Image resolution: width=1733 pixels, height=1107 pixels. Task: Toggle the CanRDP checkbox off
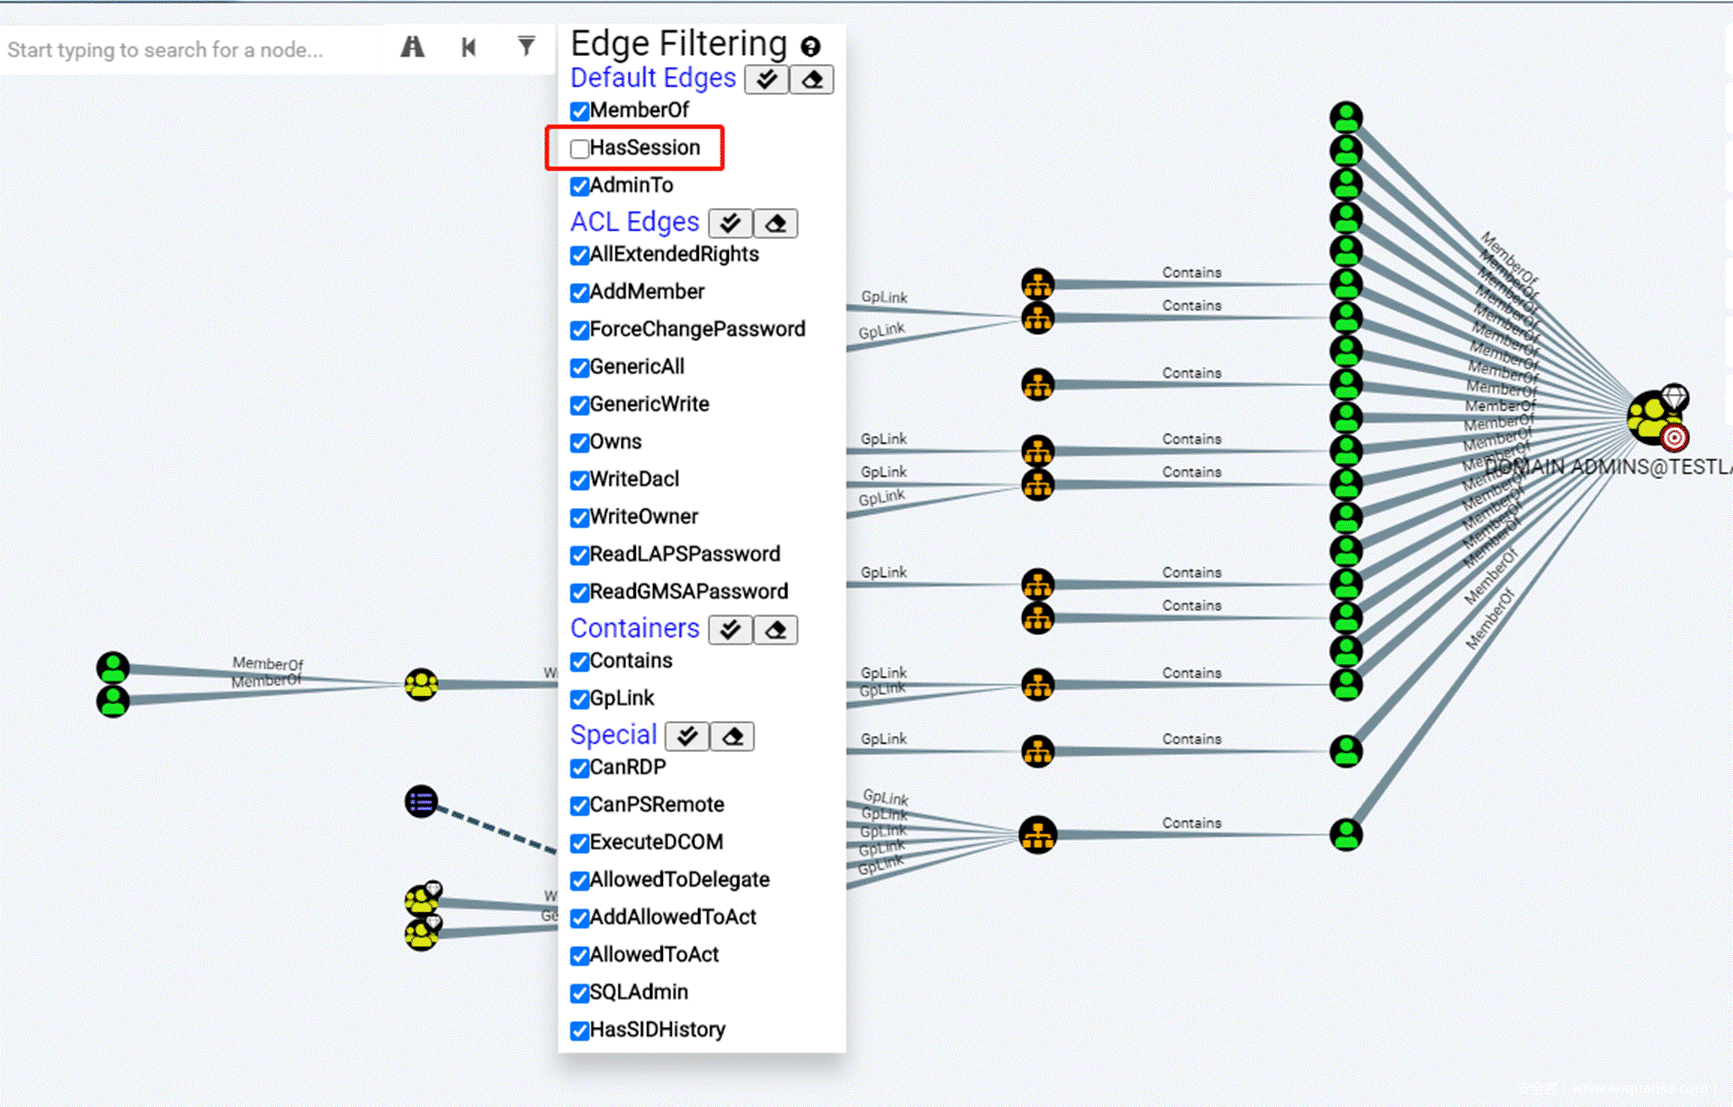[x=580, y=768]
